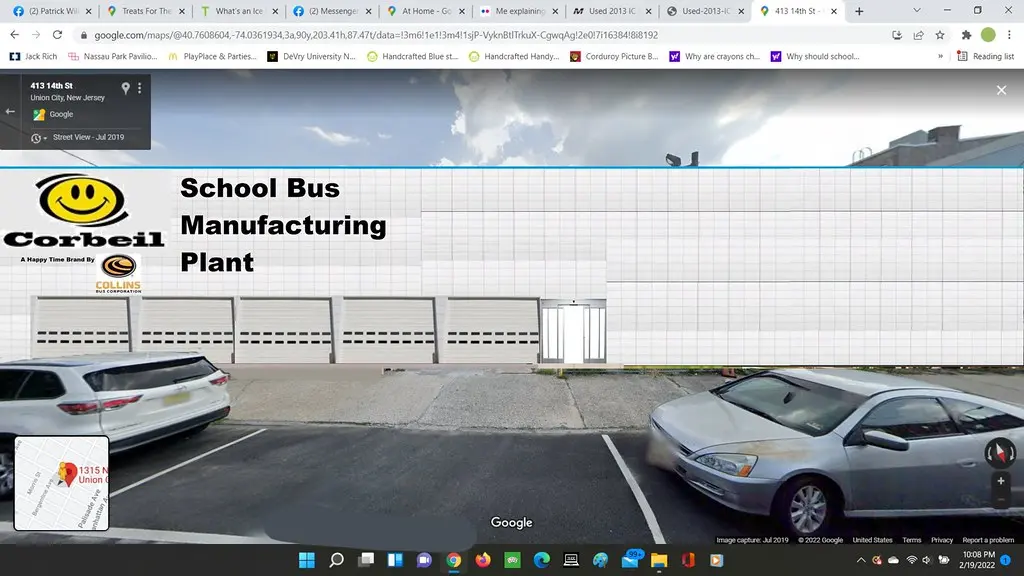Click the install app icon in address bar
1024x576 pixels.
897,35
